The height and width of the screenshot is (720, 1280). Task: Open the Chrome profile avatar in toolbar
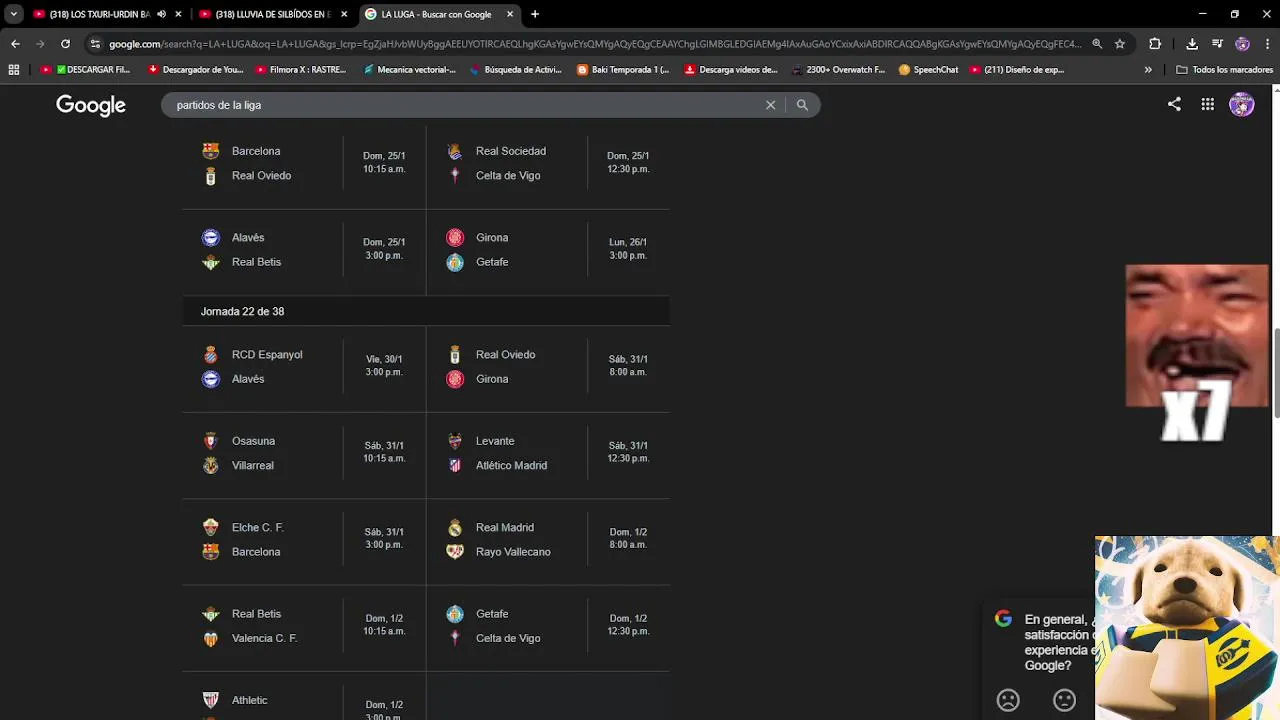(1242, 44)
